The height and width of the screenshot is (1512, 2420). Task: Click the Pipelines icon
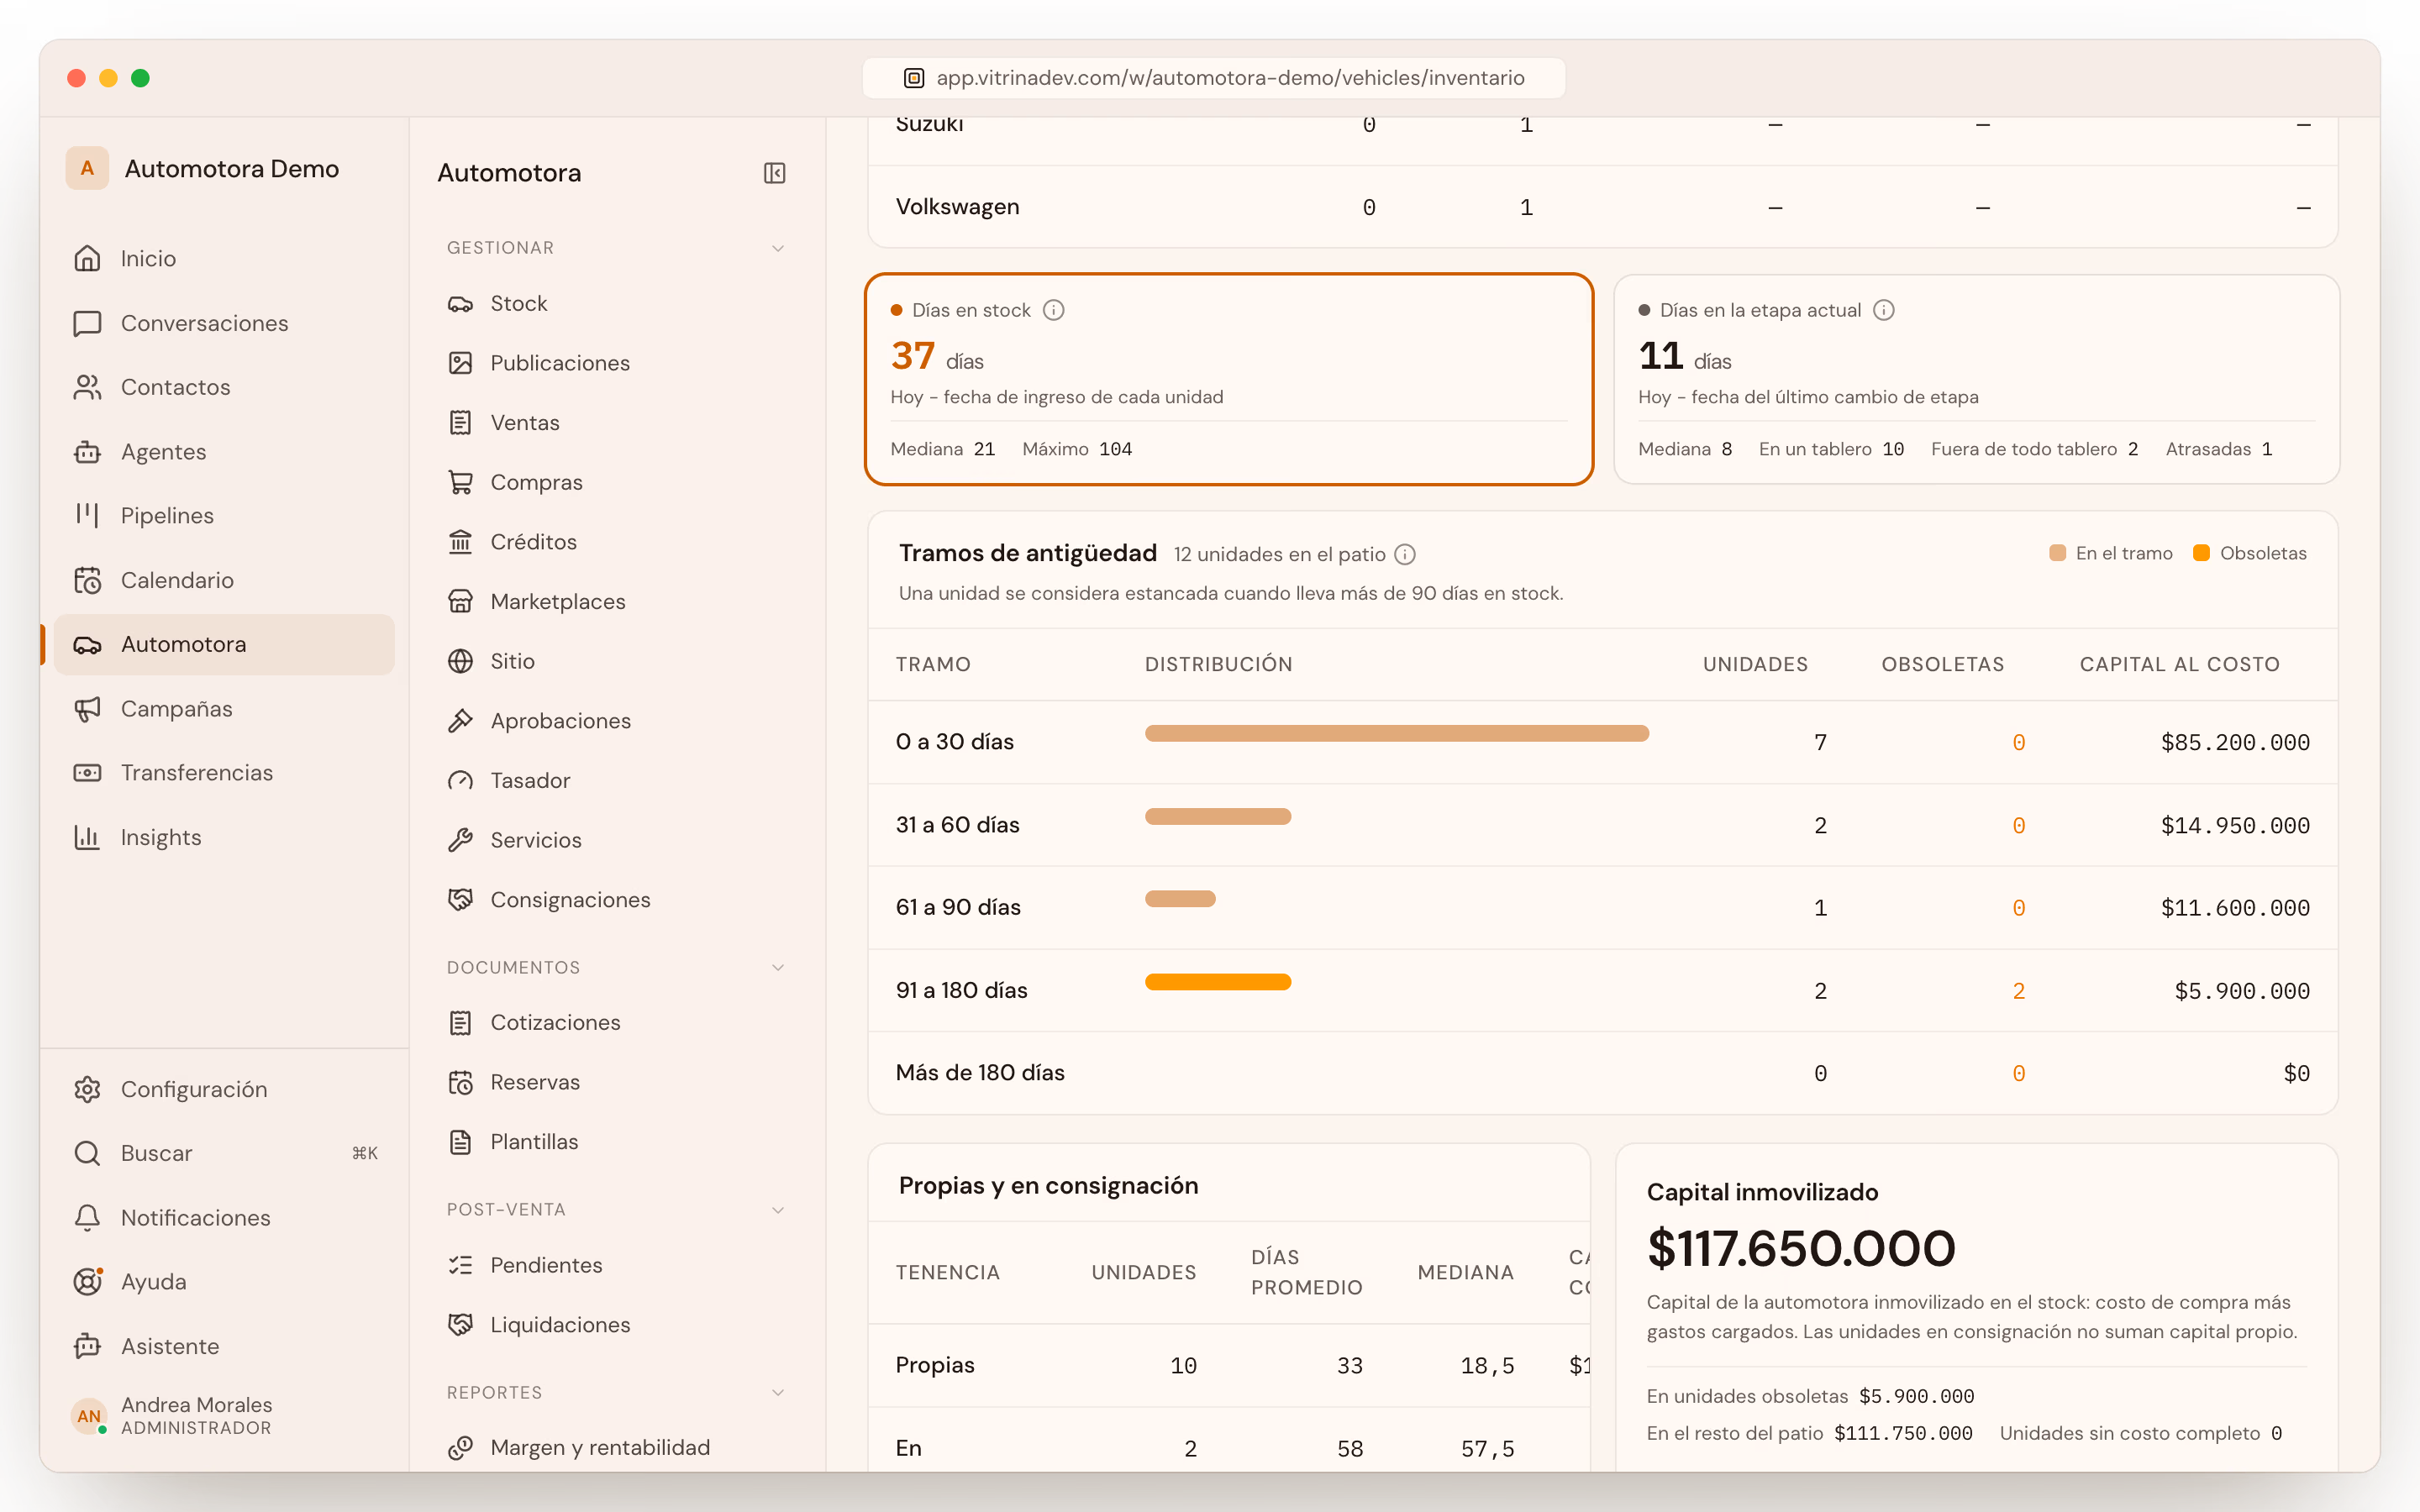coord(87,516)
